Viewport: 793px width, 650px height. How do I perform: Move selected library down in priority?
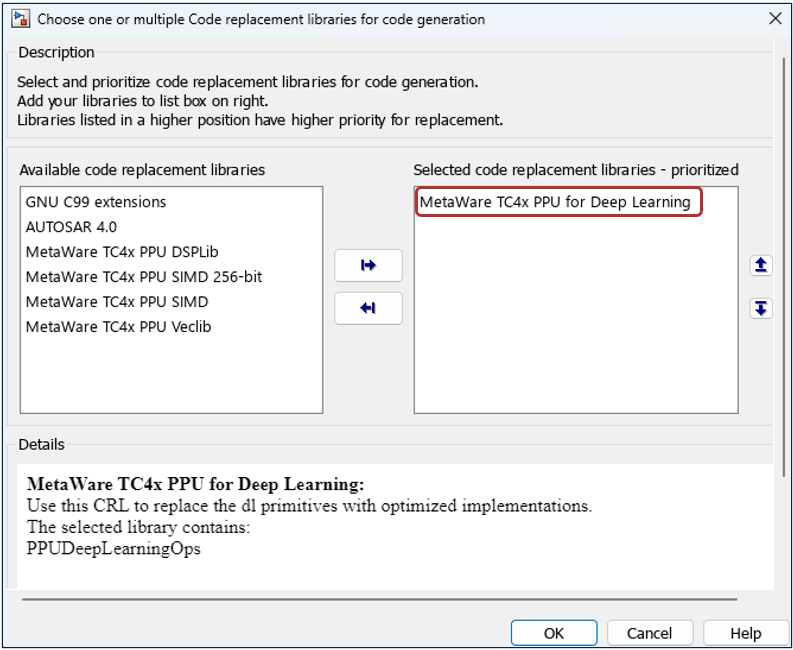761,308
